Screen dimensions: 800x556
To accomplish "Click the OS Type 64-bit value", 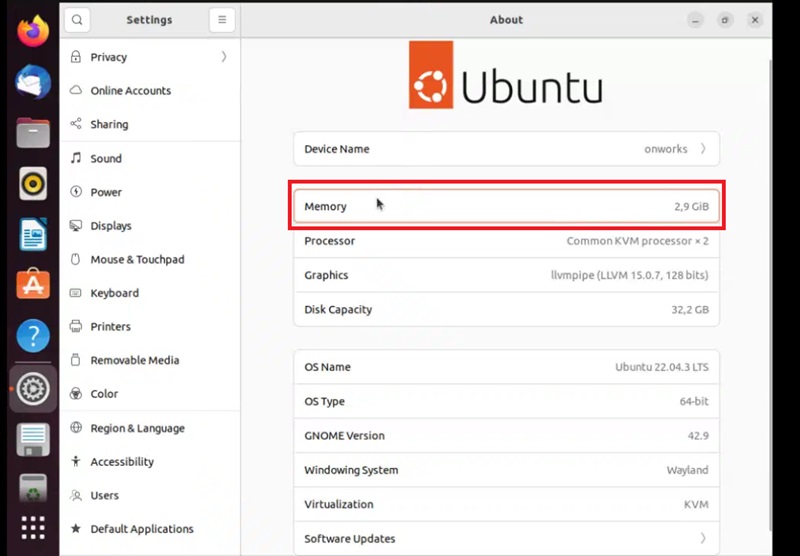I will pyautogui.click(x=694, y=401).
